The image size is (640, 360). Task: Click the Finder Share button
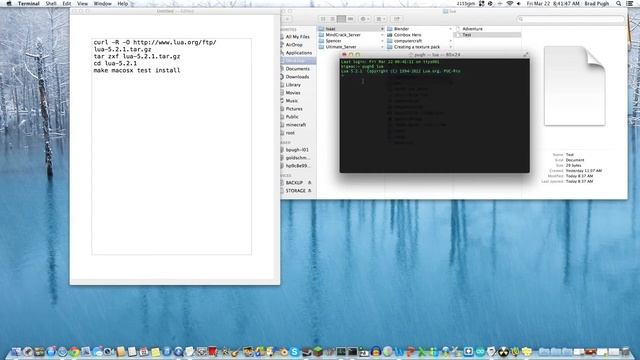[x=396, y=19]
